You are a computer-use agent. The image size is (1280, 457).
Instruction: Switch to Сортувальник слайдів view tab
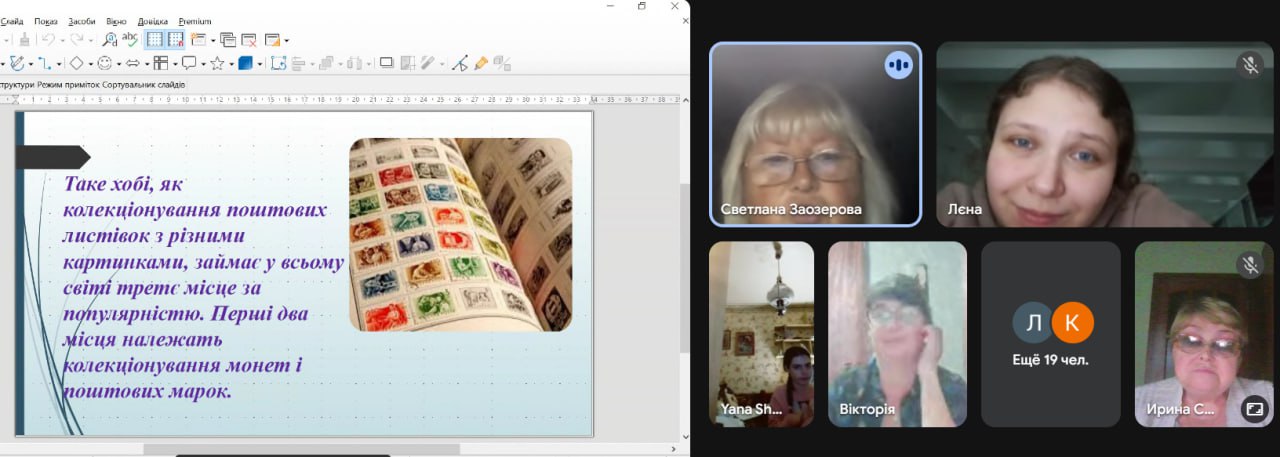[143, 85]
